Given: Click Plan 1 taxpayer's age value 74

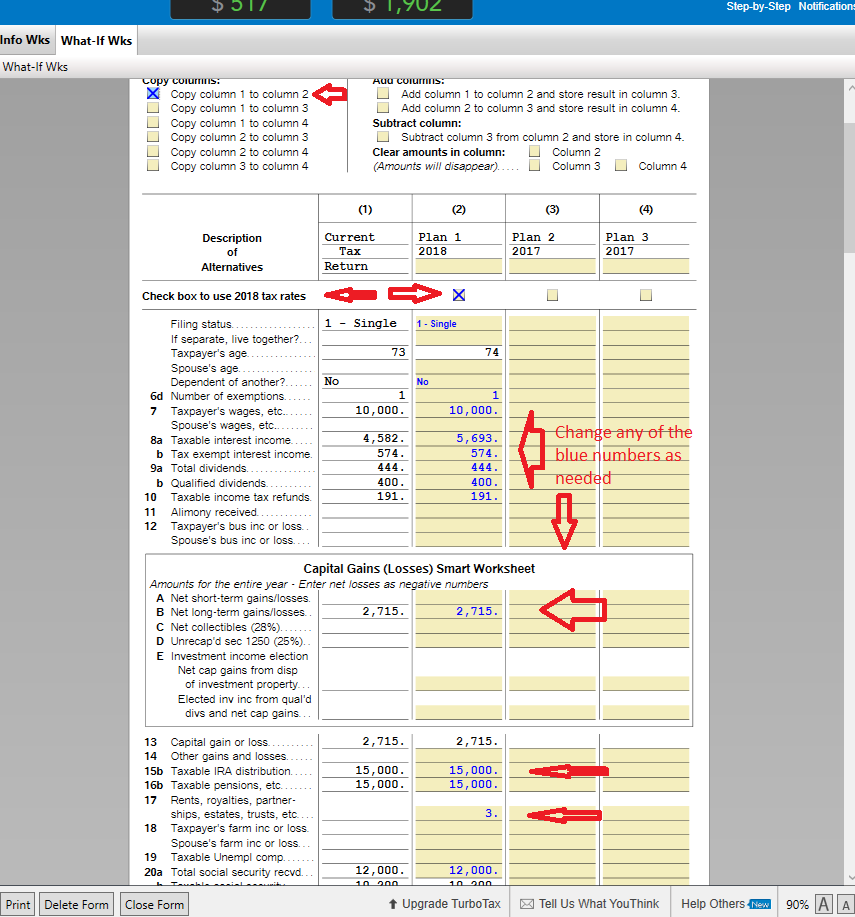Looking at the screenshot, I should [458, 352].
